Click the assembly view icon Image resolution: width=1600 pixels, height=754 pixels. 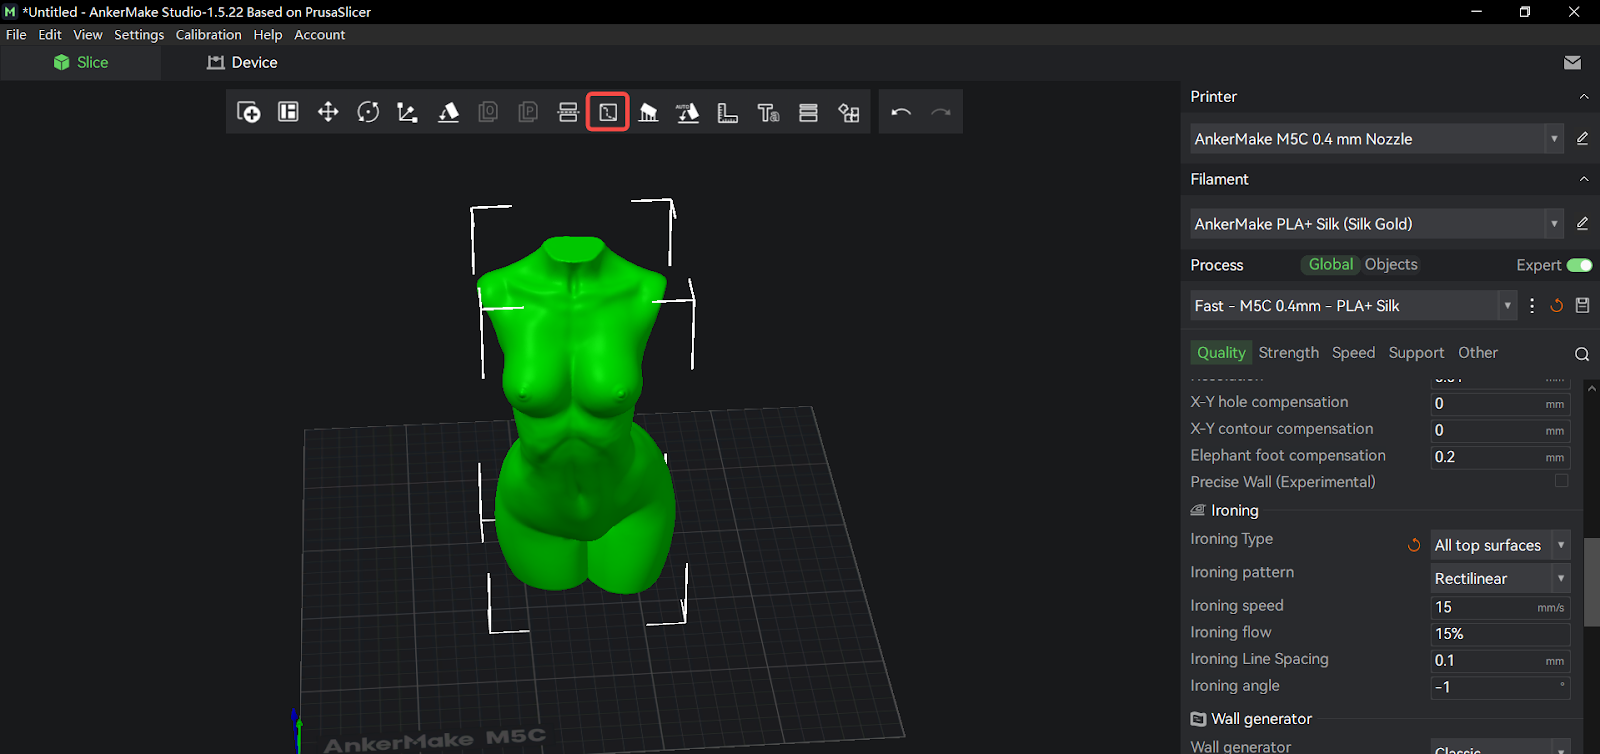849,112
